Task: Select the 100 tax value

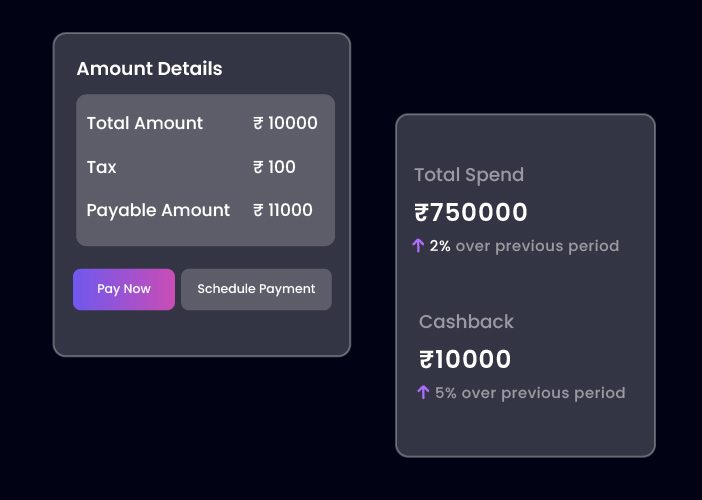Action: coord(282,167)
